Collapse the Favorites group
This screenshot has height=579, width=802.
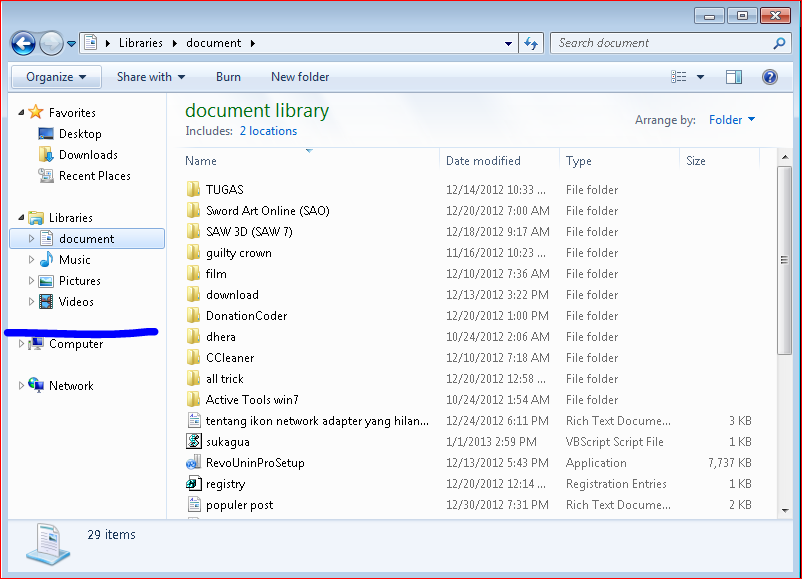click(21, 112)
